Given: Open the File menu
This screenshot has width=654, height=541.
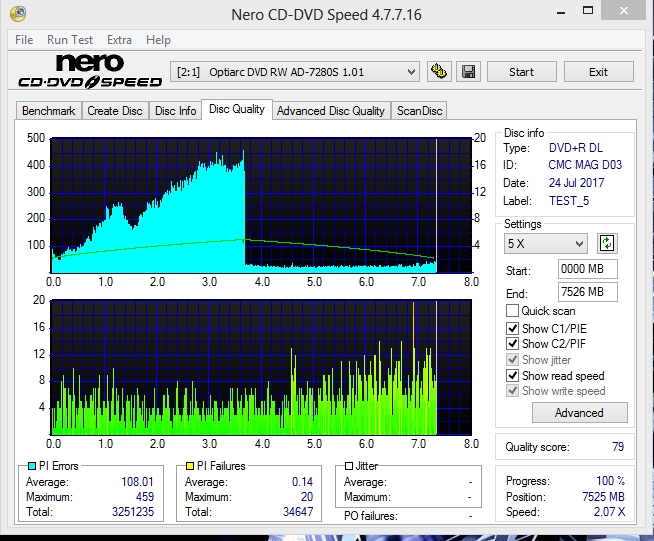Looking at the screenshot, I should point(24,40).
